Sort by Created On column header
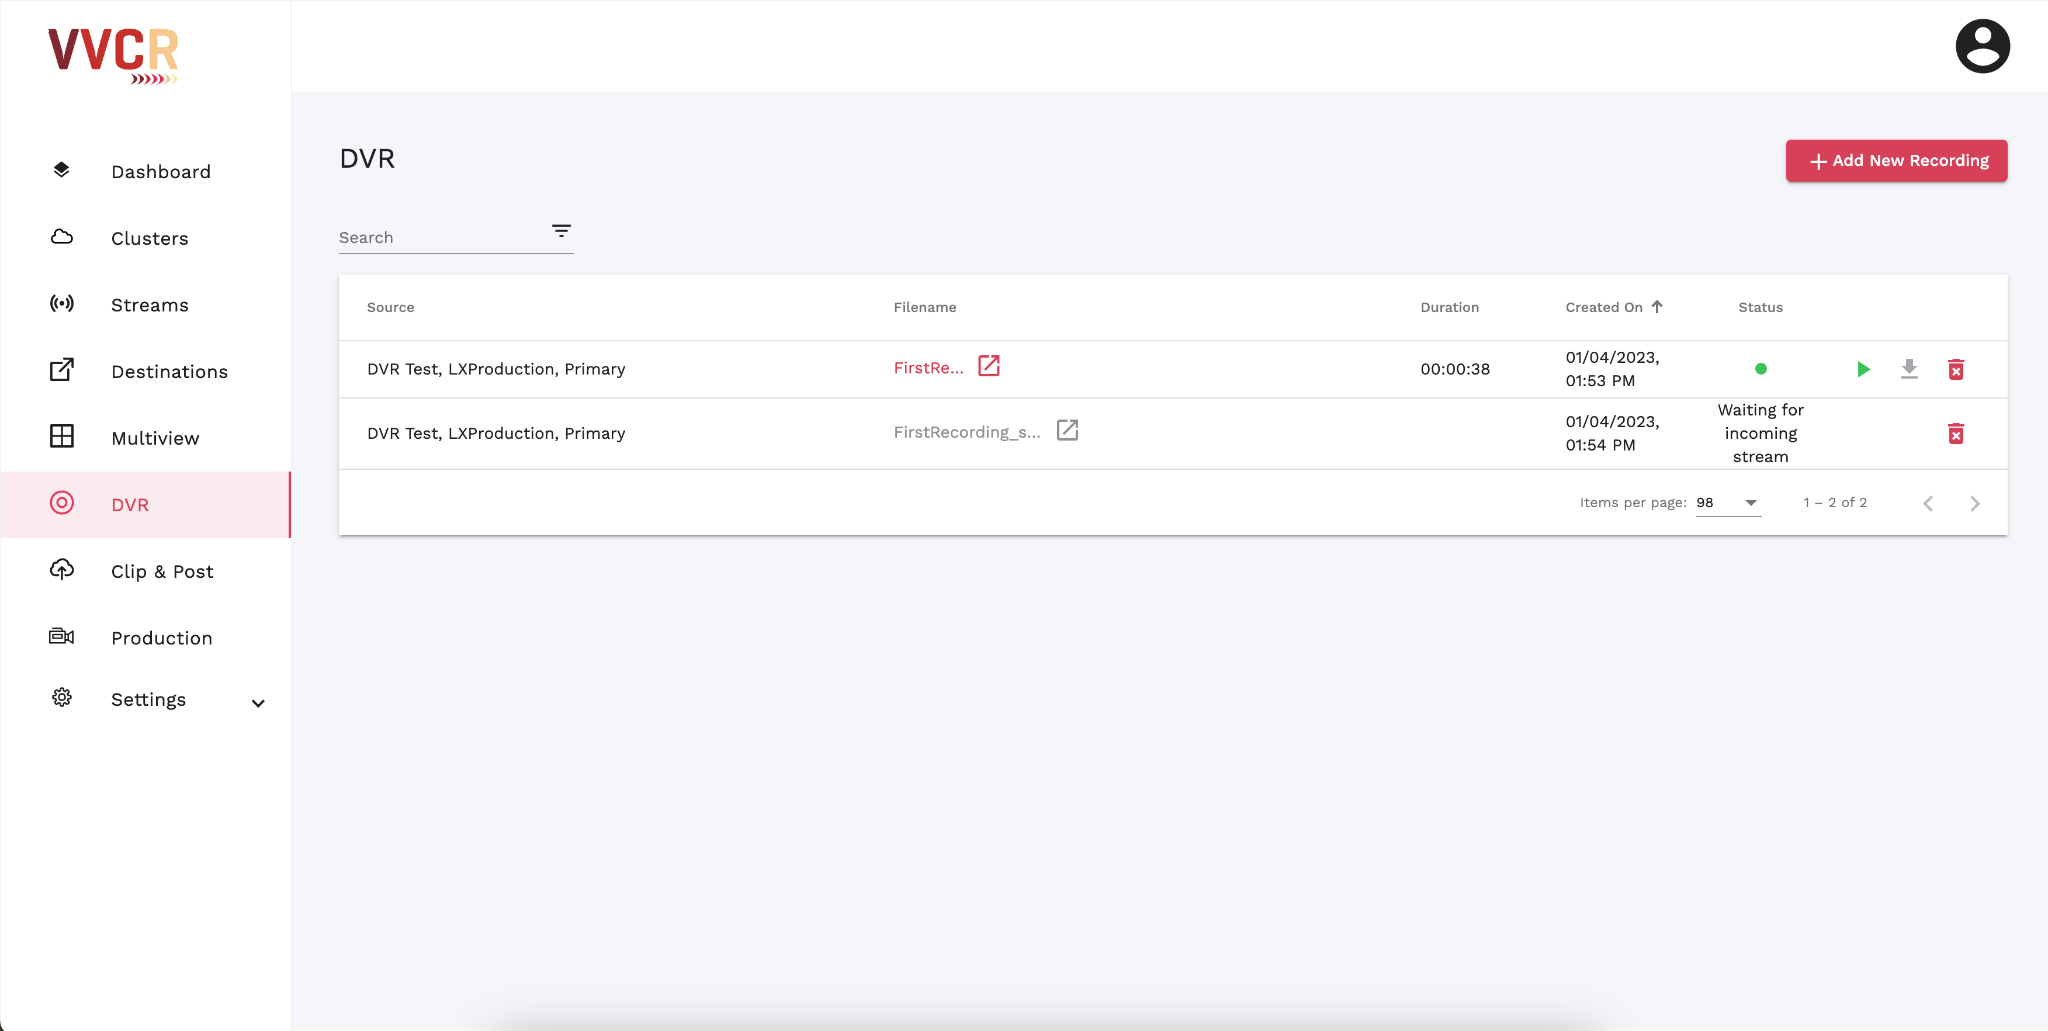The width and height of the screenshot is (2048, 1031). [1604, 307]
